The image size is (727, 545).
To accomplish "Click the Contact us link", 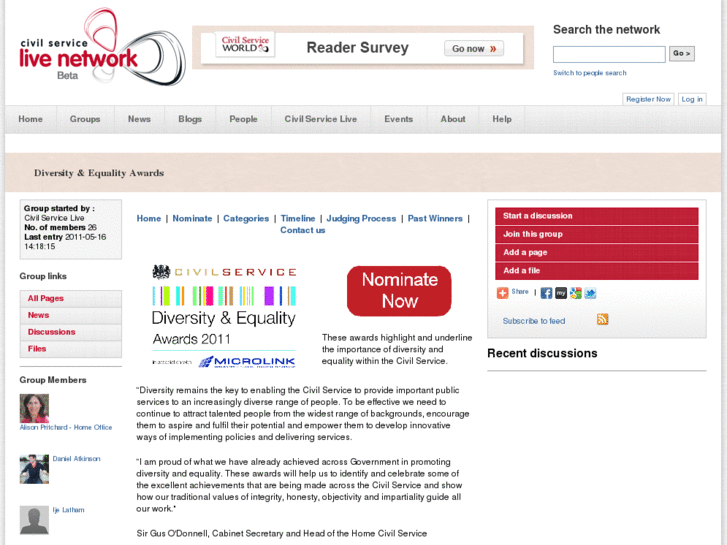I will pyautogui.click(x=303, y=230).
